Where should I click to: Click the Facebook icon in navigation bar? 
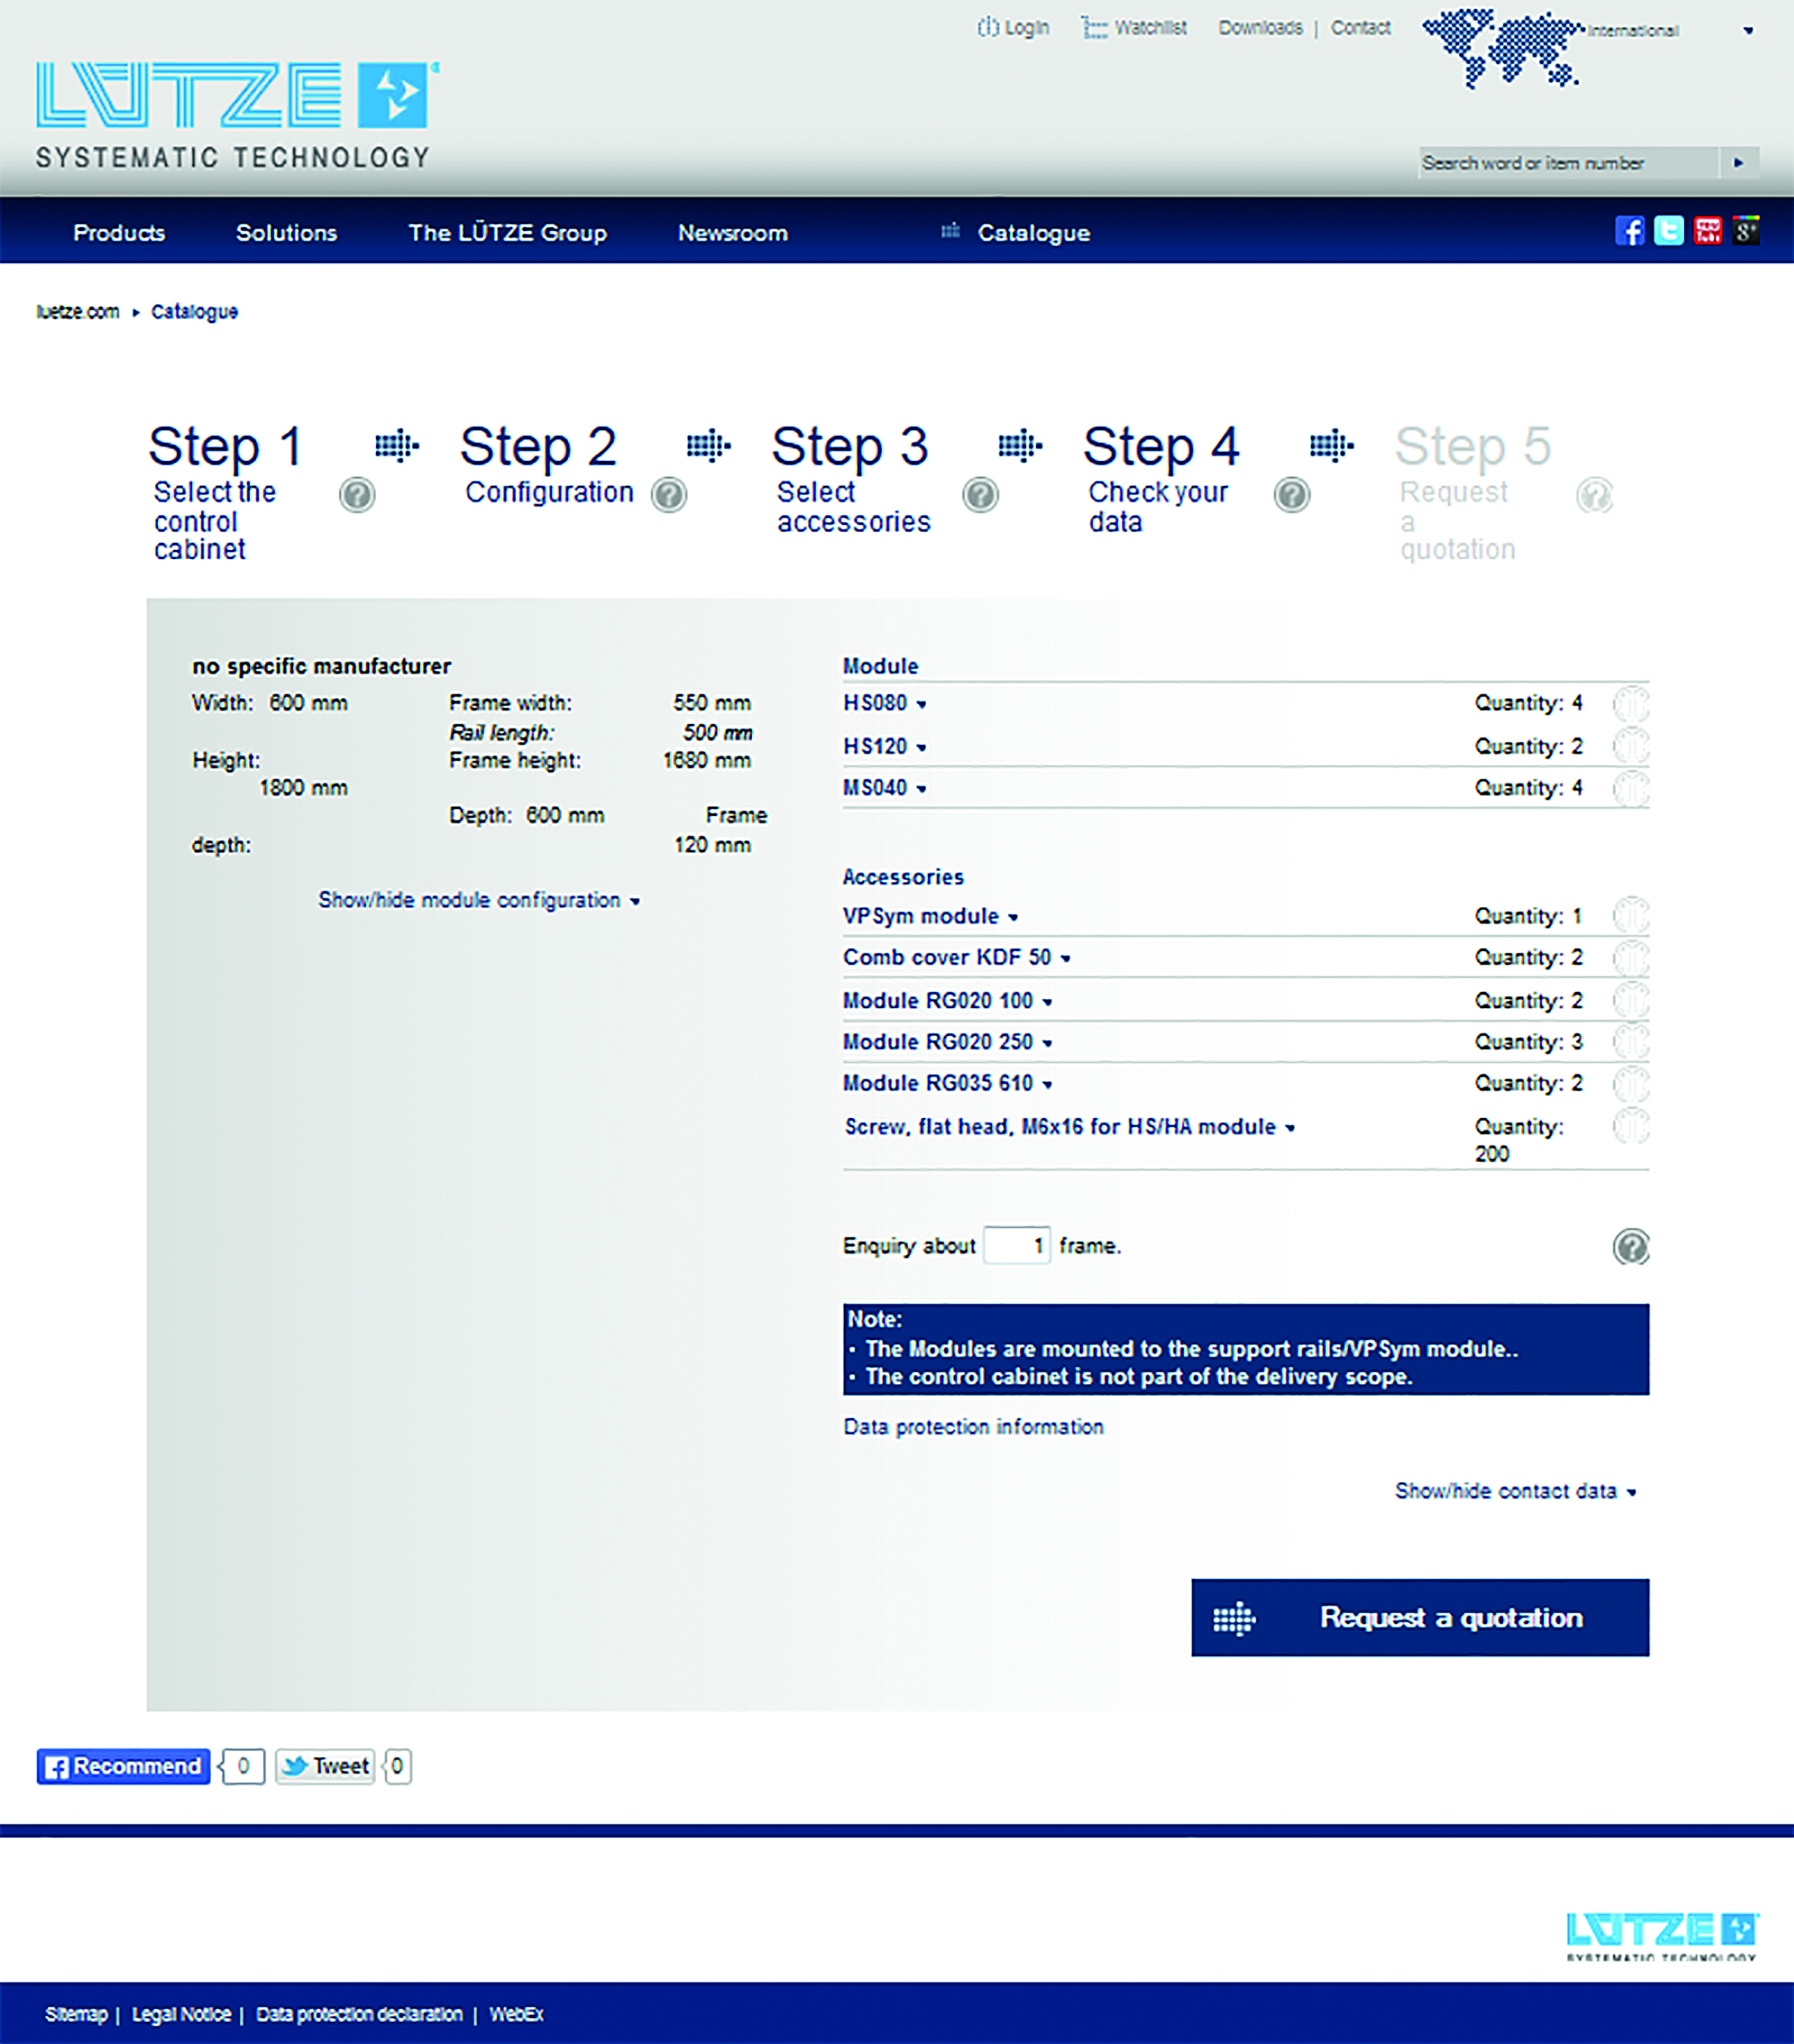coord(1629,231)
